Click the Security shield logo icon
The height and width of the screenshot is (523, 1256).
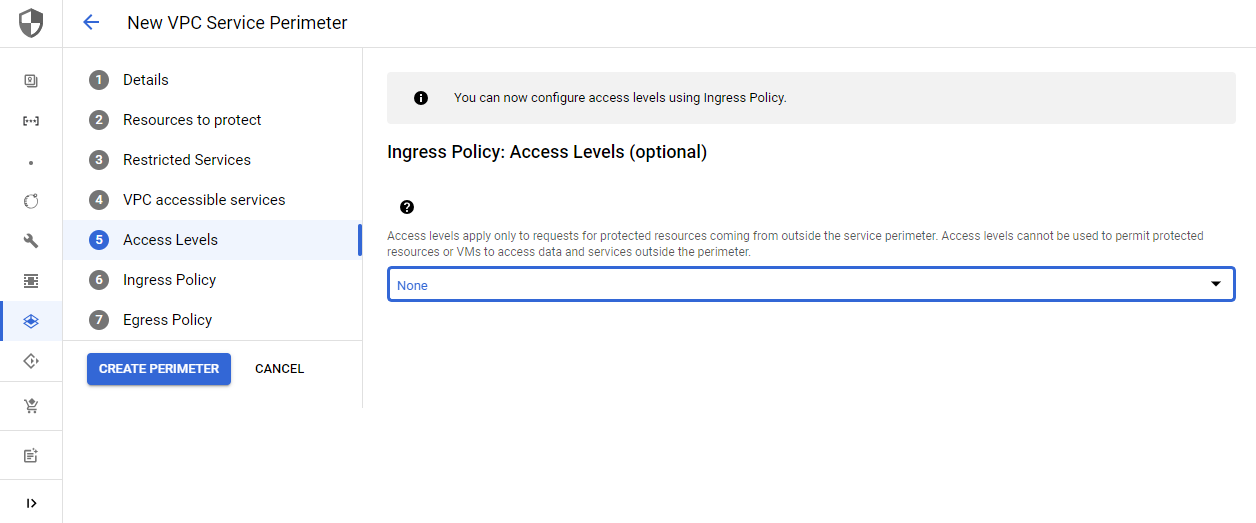[x=31, y=23]
